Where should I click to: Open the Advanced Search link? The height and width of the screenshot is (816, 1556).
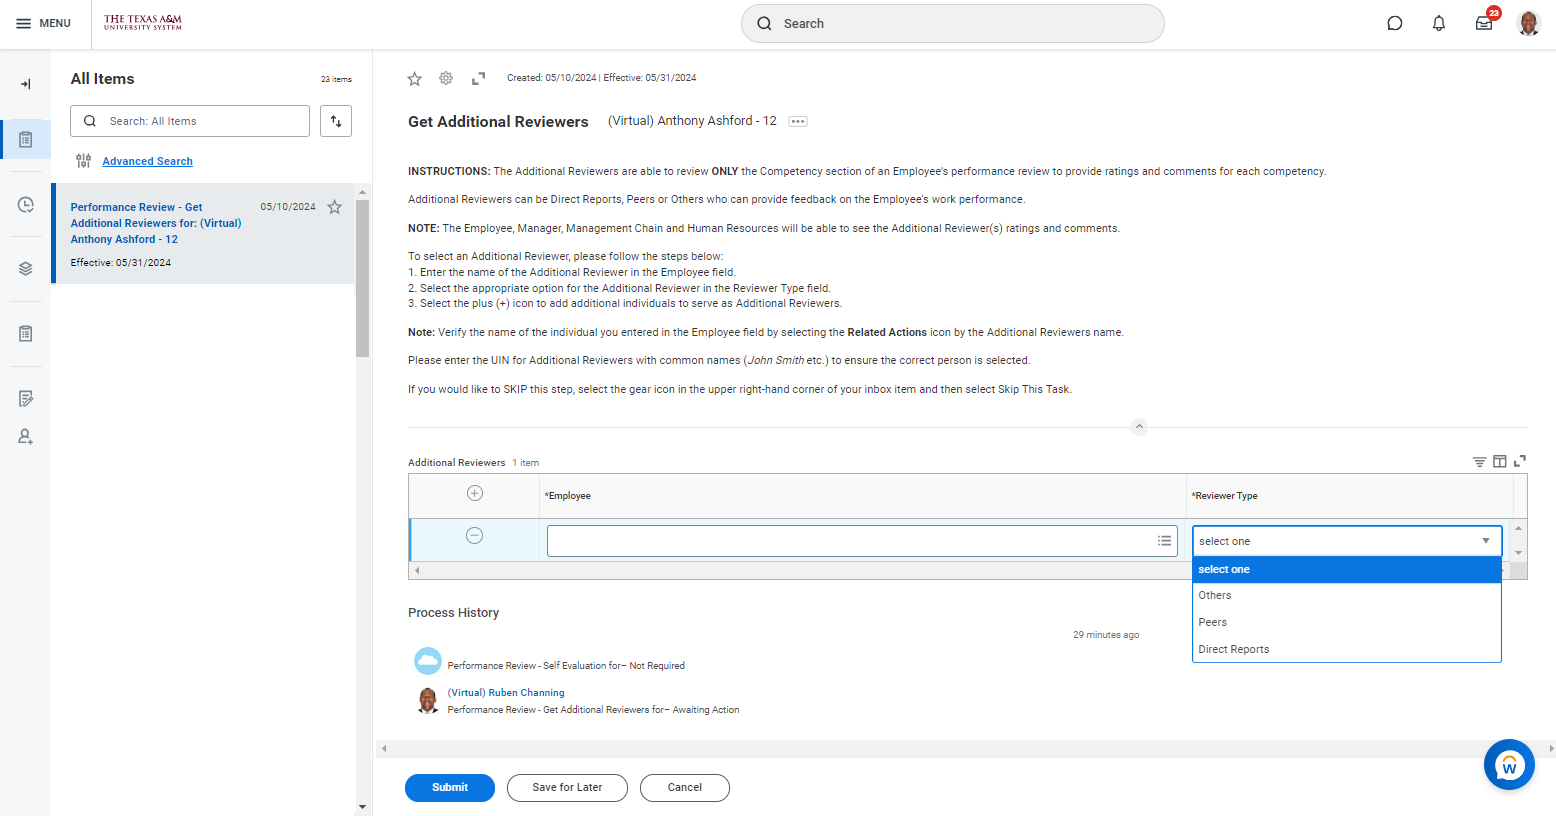147,161
